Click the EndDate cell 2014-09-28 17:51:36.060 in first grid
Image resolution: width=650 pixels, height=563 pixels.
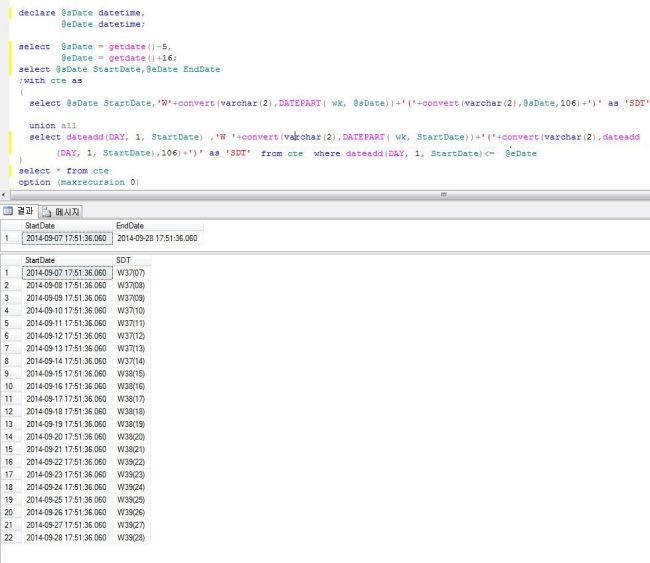158,238
